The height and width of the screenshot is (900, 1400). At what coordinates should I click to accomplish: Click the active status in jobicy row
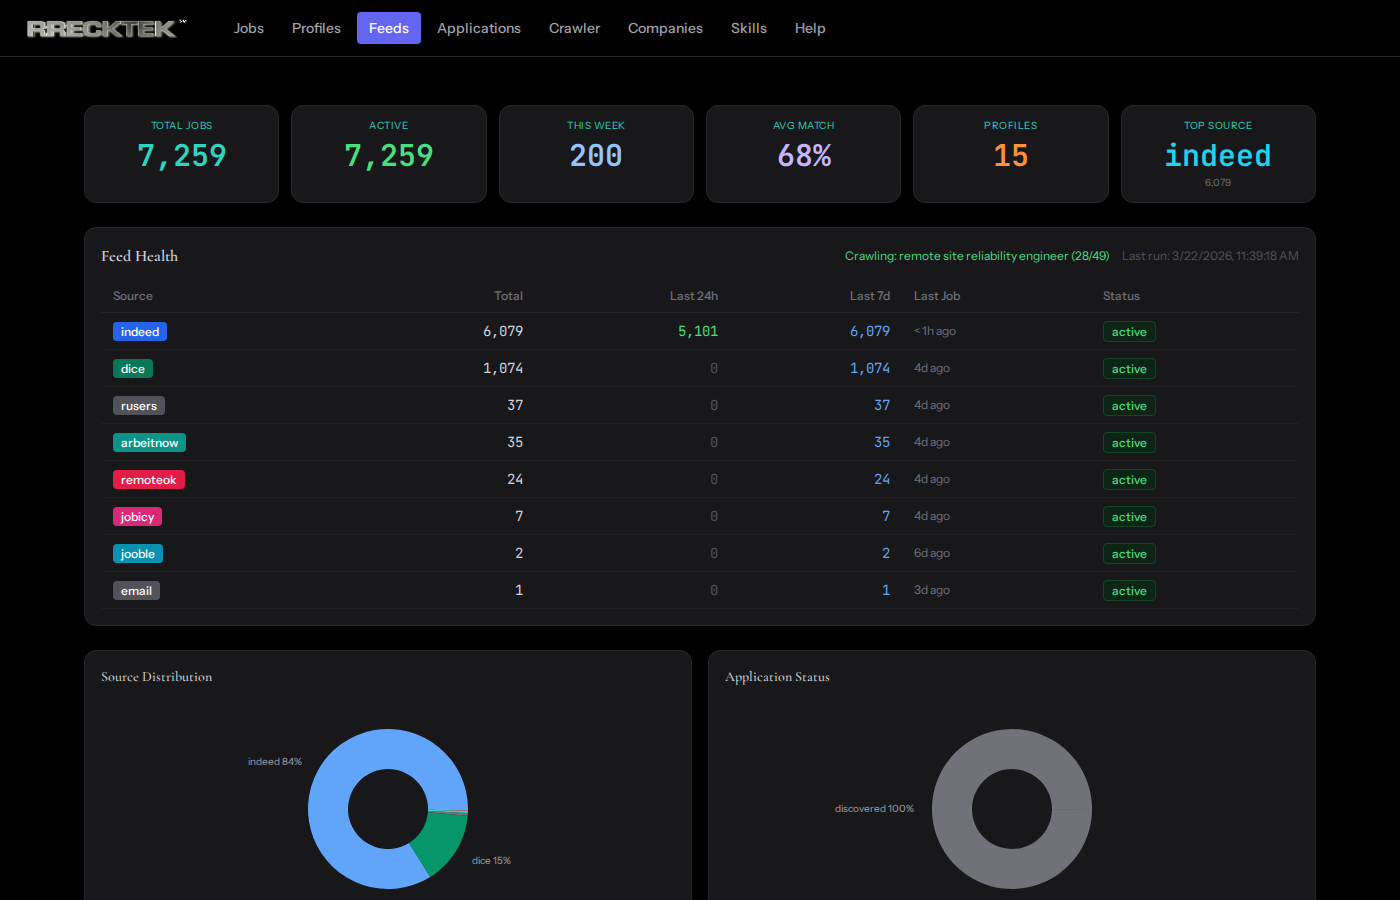[x=1129, y=517]
